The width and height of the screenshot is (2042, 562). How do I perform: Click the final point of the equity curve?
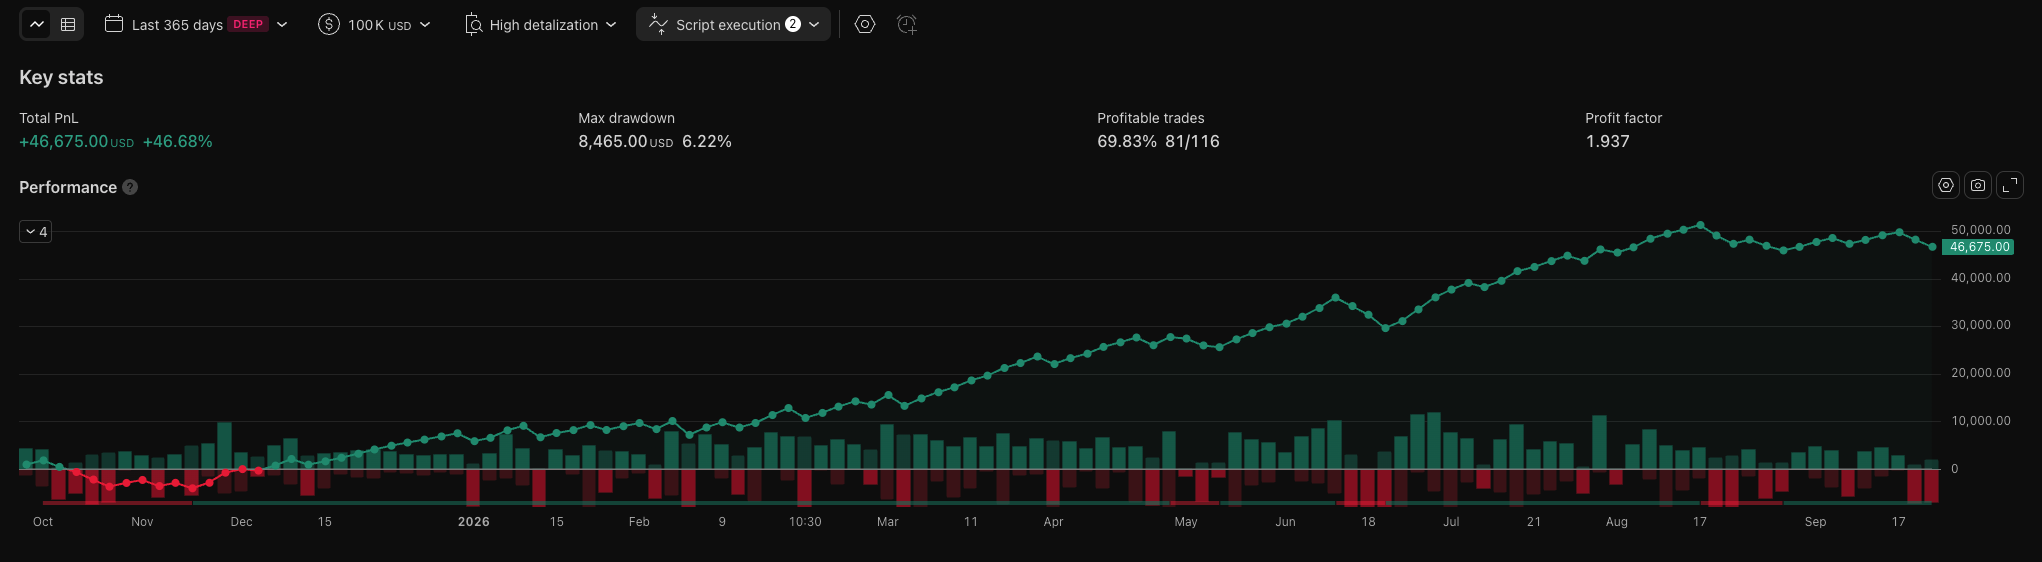(x=1932, y=246)
